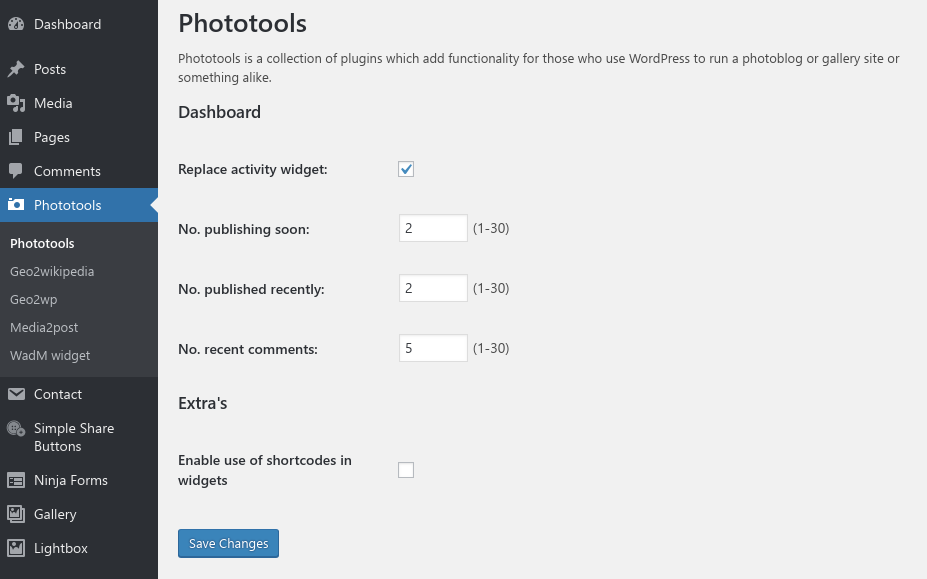Click the Posts pushpin icon
Image resolution: width=927 pixels, height=579 pixels.
point(16,69)
